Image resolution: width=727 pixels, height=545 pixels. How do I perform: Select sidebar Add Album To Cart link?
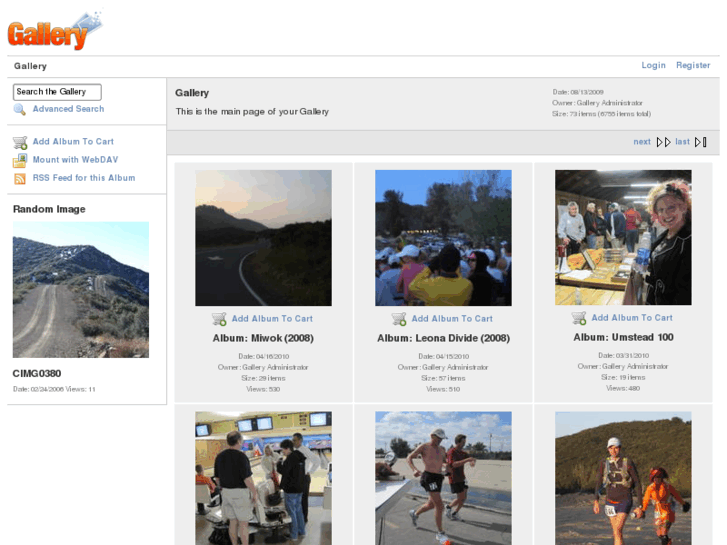point(73,141)
